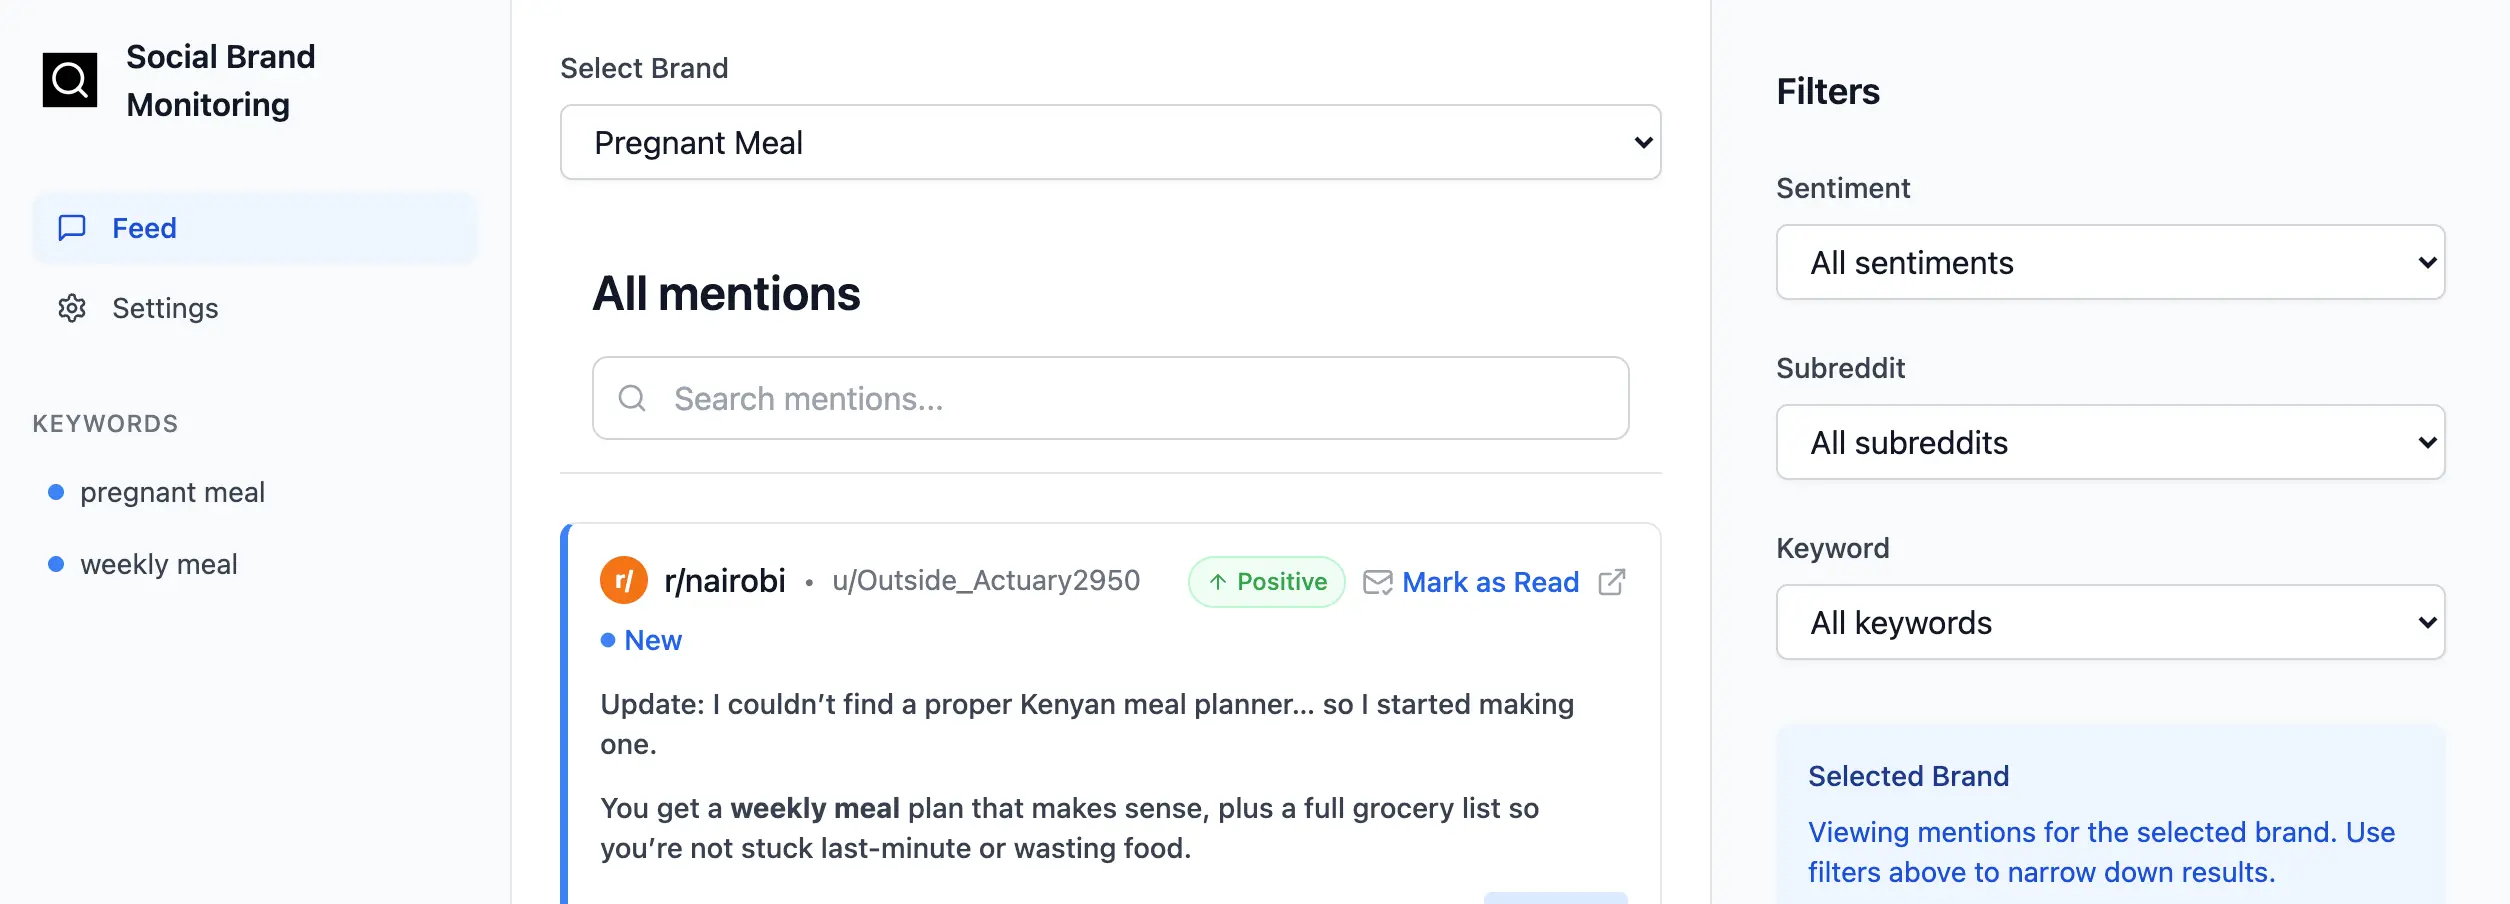Click the Positive sentiment badge

[x=1266, y=582]
